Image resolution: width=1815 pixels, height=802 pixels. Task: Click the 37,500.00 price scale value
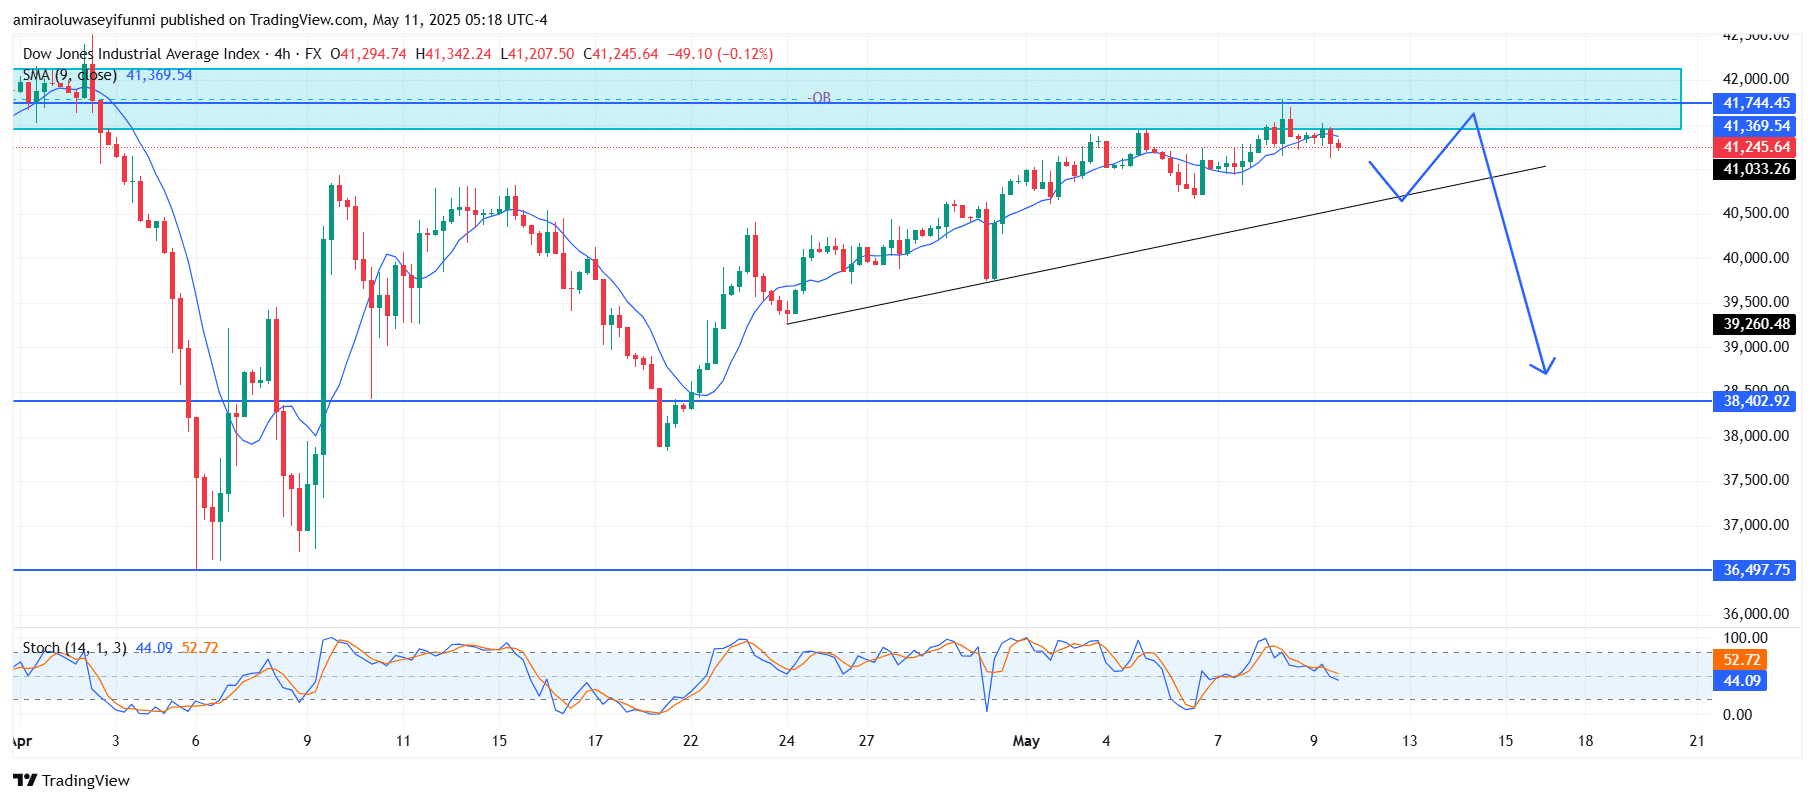click(x=1755, y=480)
